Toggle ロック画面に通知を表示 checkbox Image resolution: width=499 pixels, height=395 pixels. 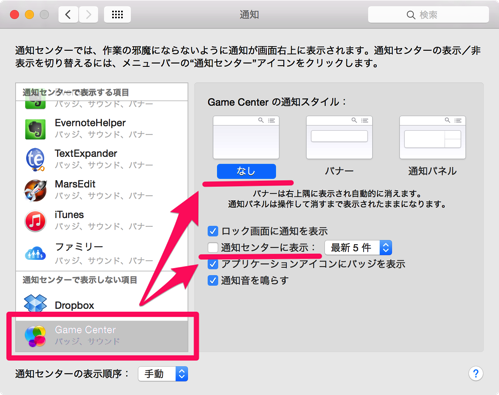[x=213, y=231]
